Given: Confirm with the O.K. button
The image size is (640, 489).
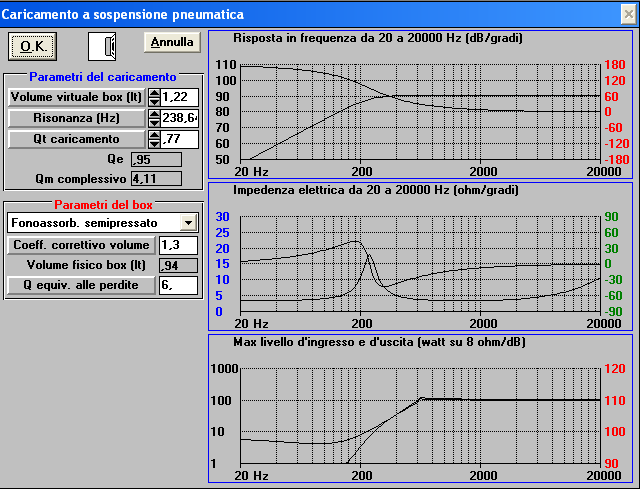Looking at the screenshot, I should click(x=33, y=47).
